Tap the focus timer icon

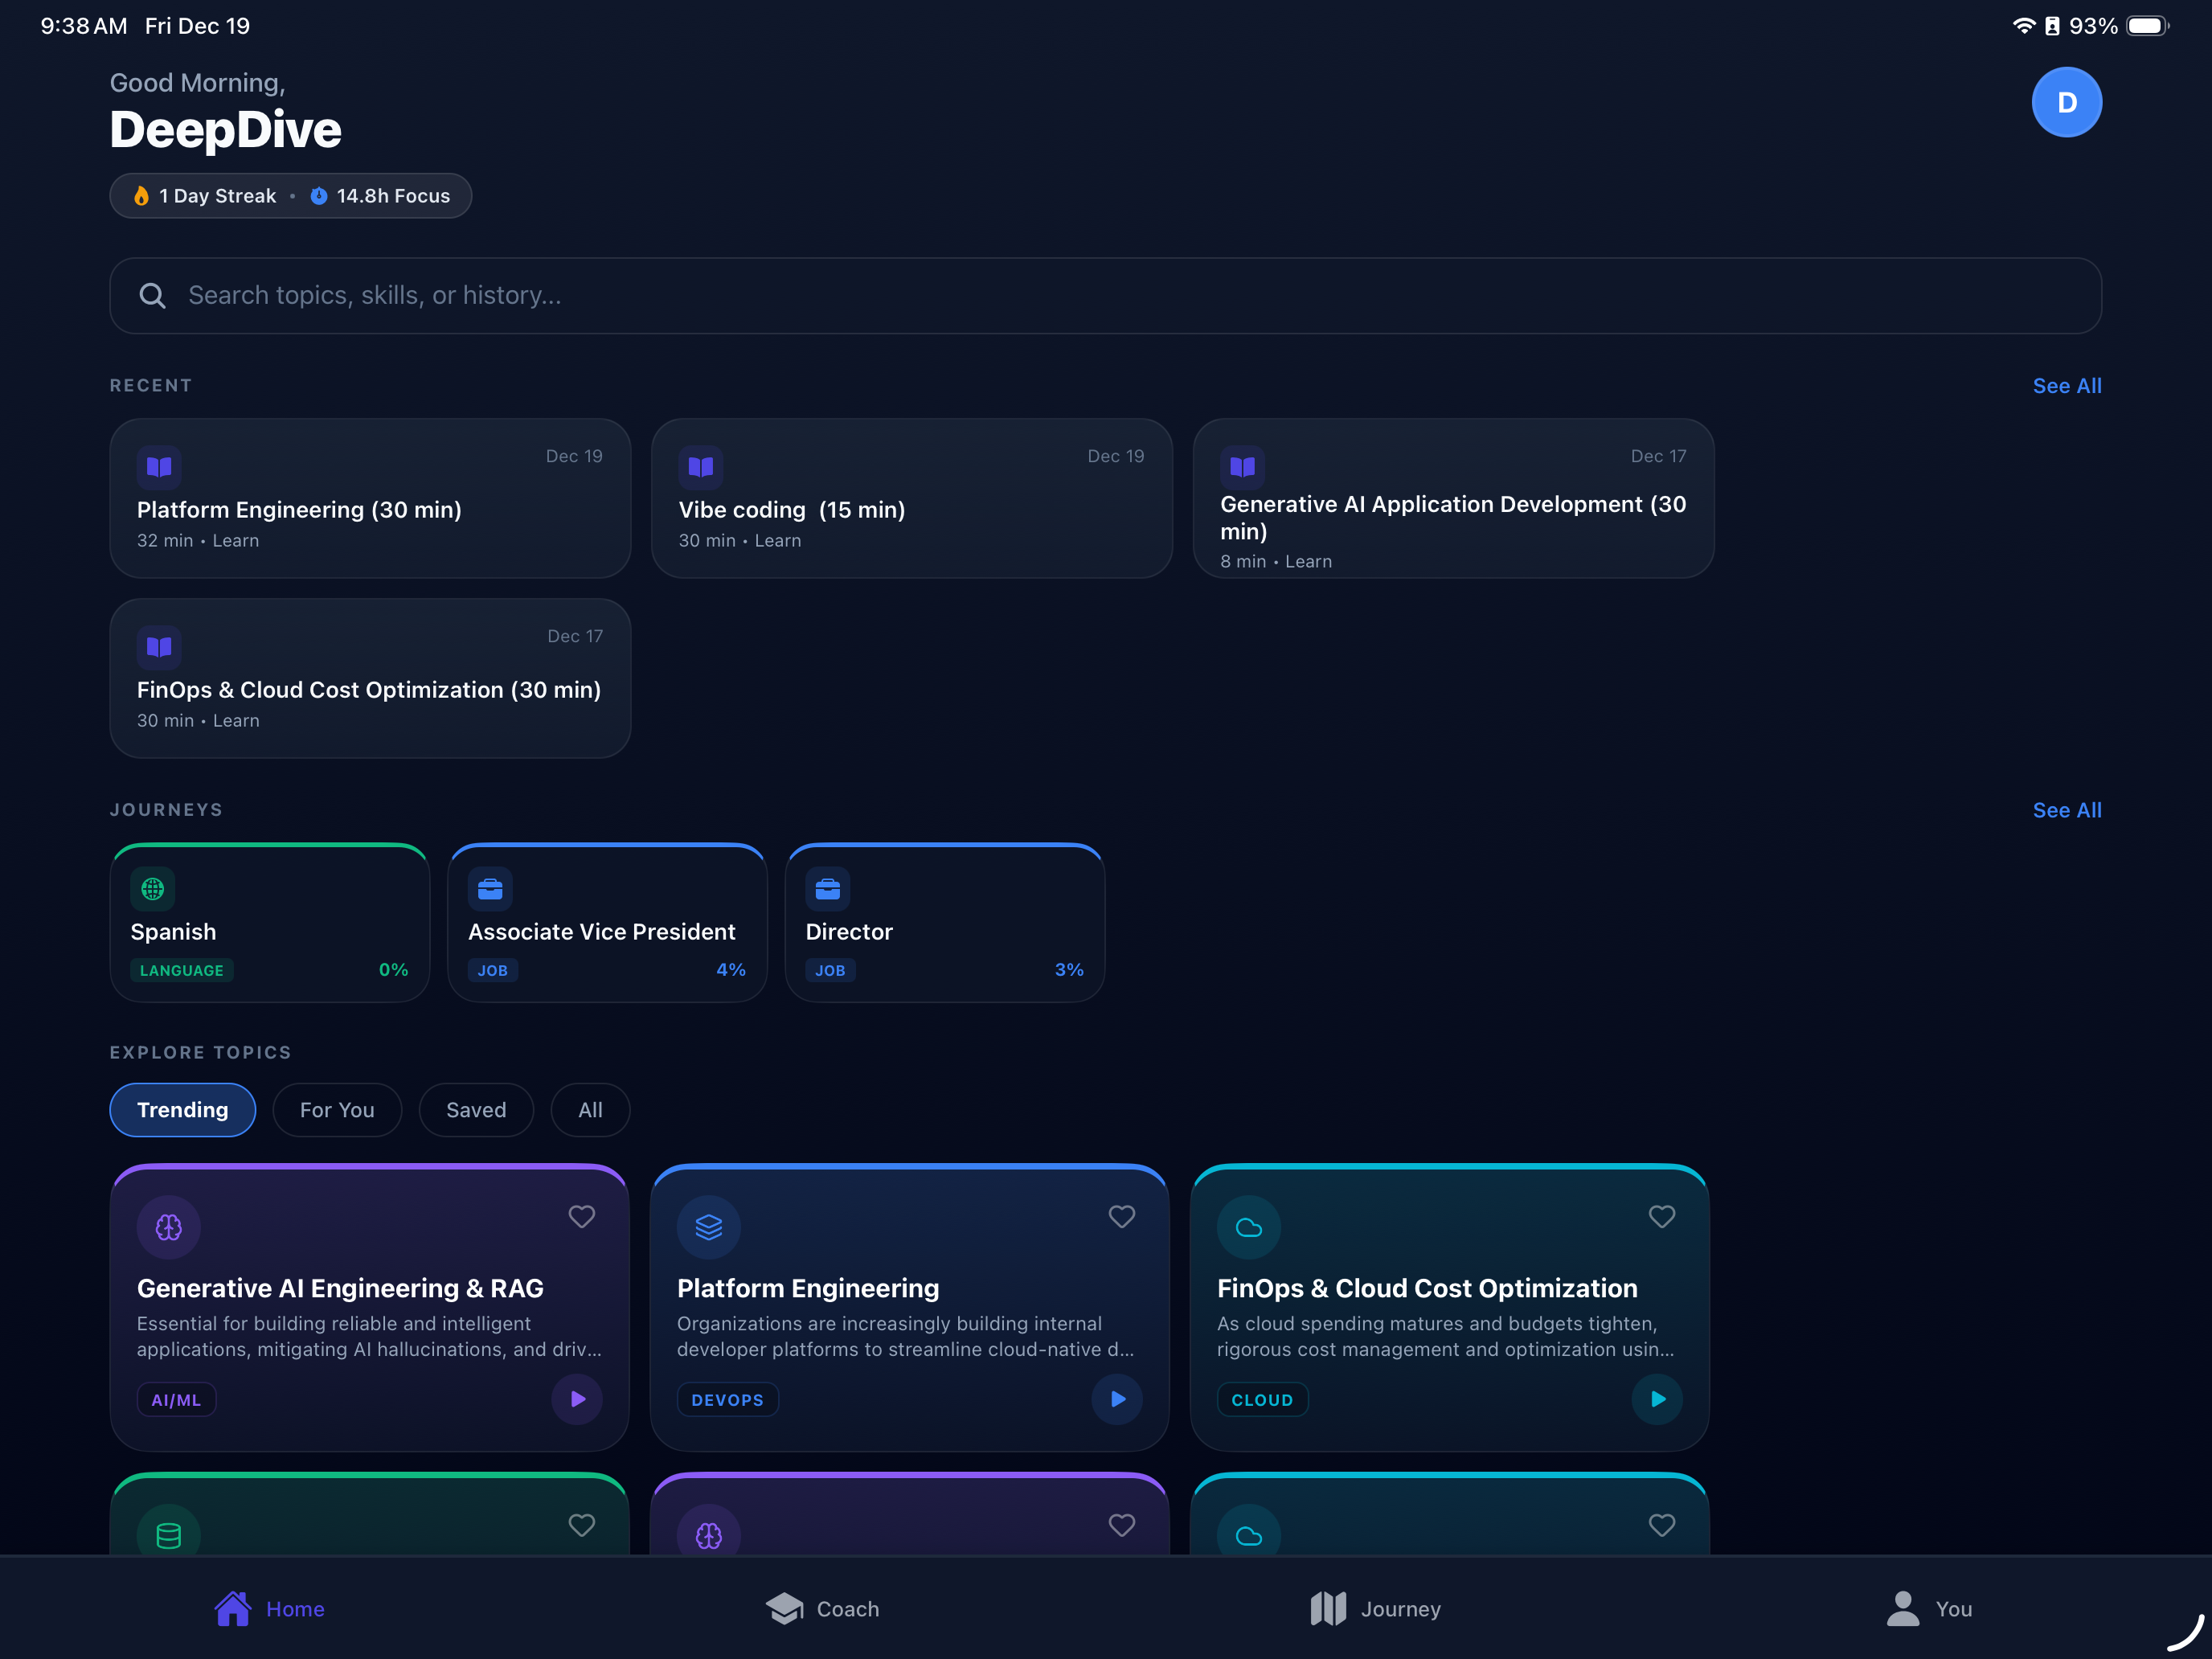(318, 196)
